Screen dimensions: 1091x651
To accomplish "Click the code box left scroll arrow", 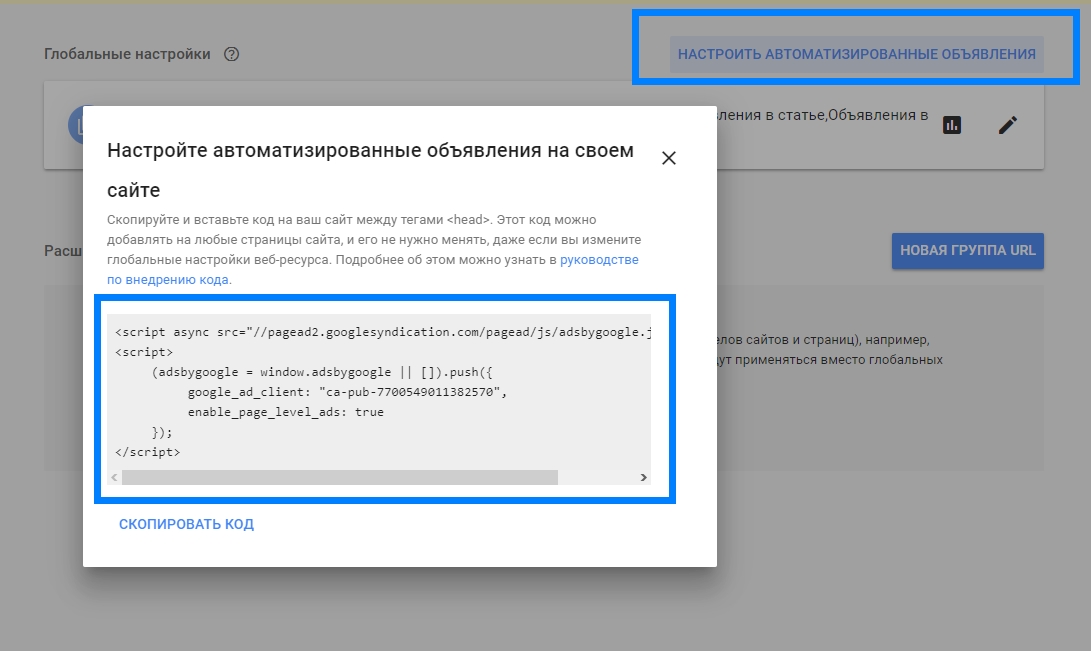I will pyautogui.click(x=114, y=477).
